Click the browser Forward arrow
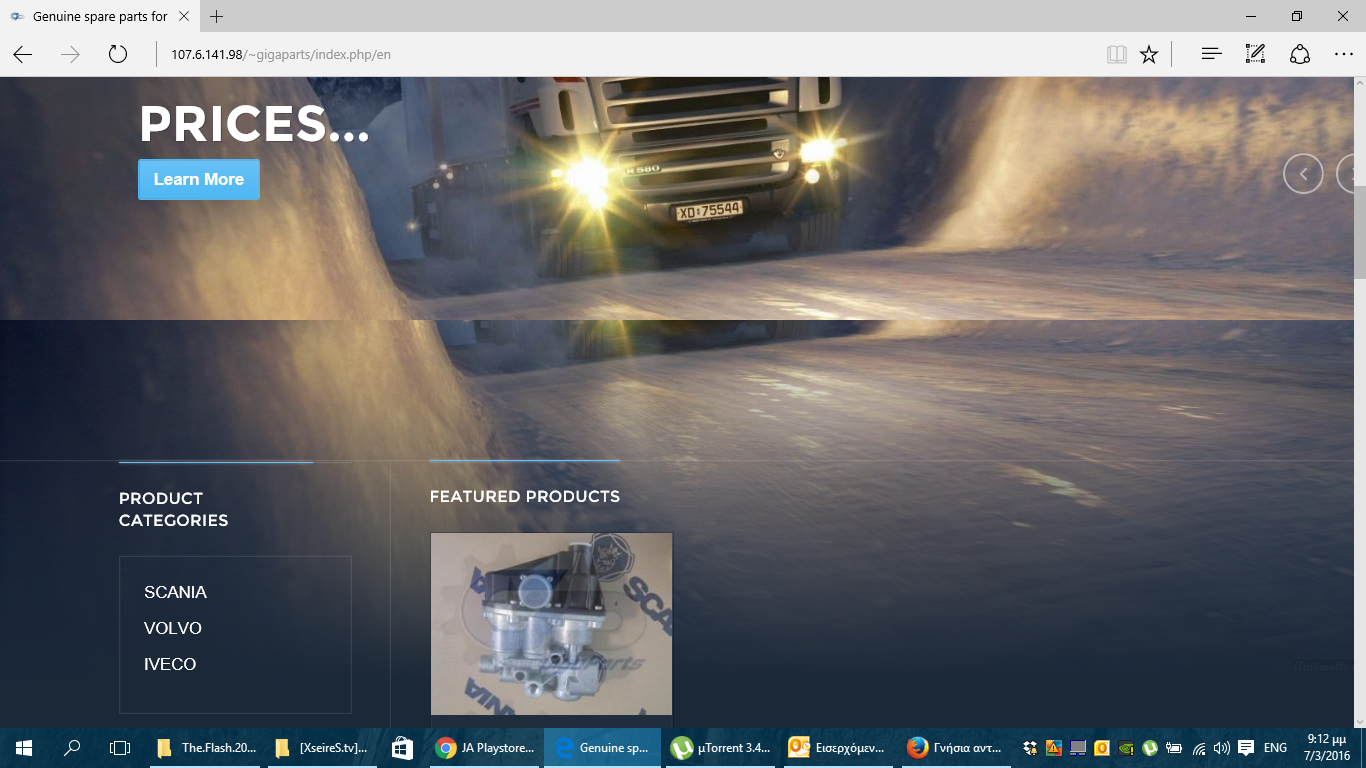 pyautogui.click(x=70, y=54)
